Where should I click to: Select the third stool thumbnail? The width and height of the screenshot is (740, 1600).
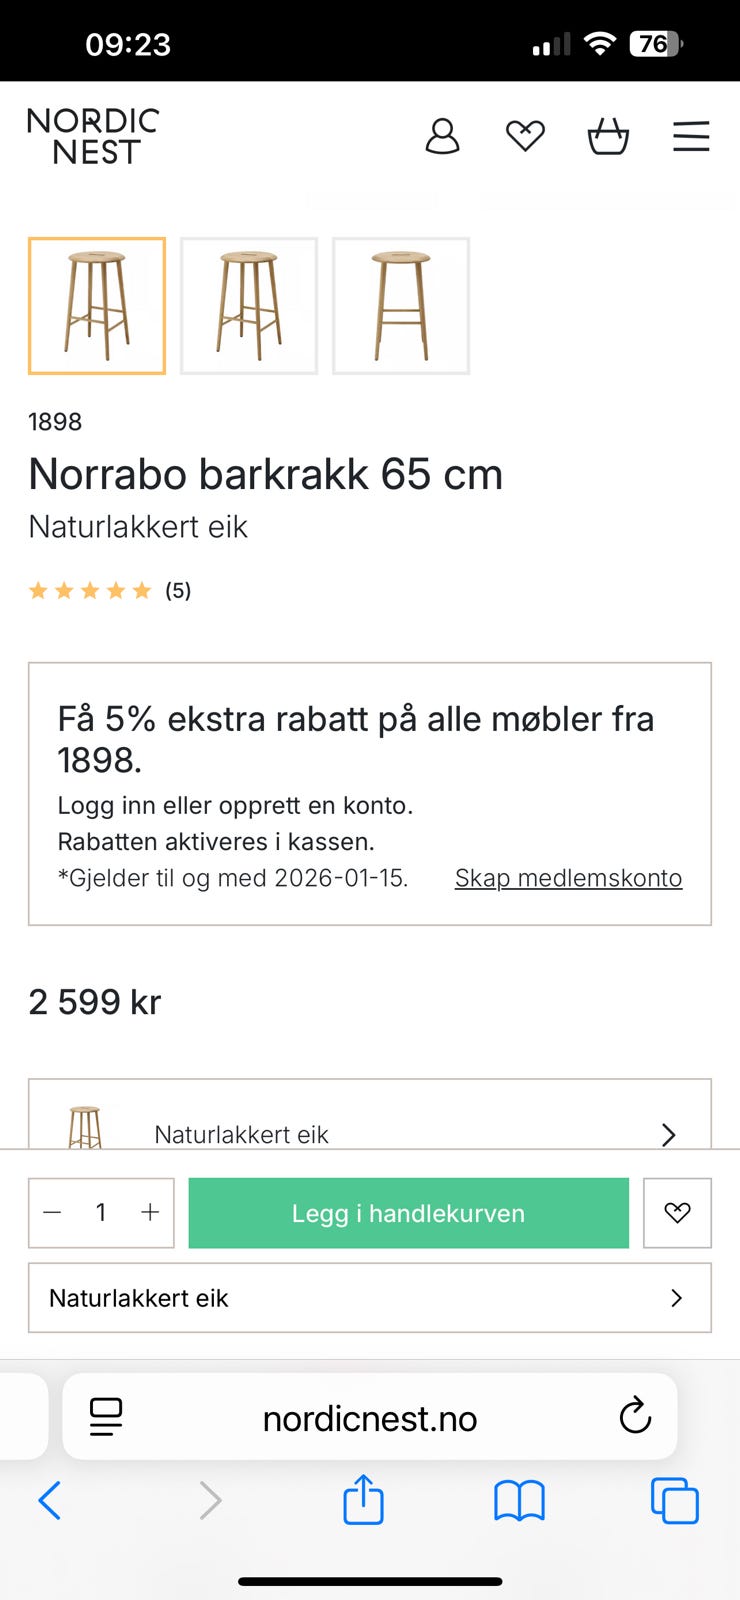coord(401,306)
